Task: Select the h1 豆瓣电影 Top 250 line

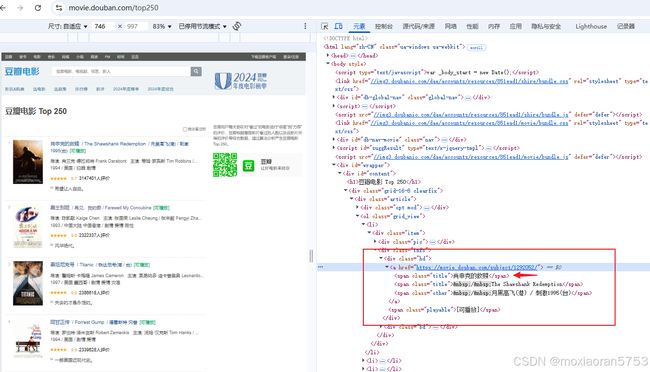Action: tap(384, 182)
